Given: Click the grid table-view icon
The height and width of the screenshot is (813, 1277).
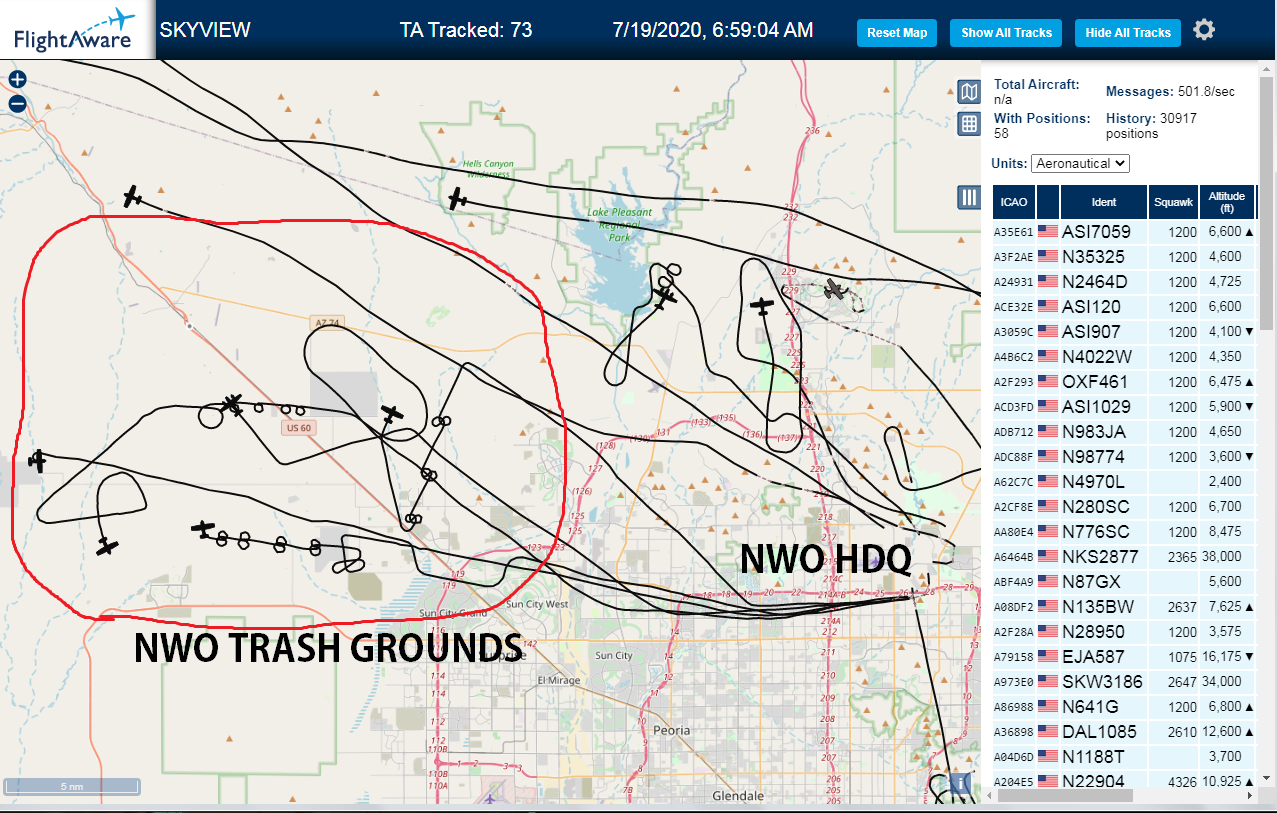Looking at the screenshot, I should tap(969, 124).
